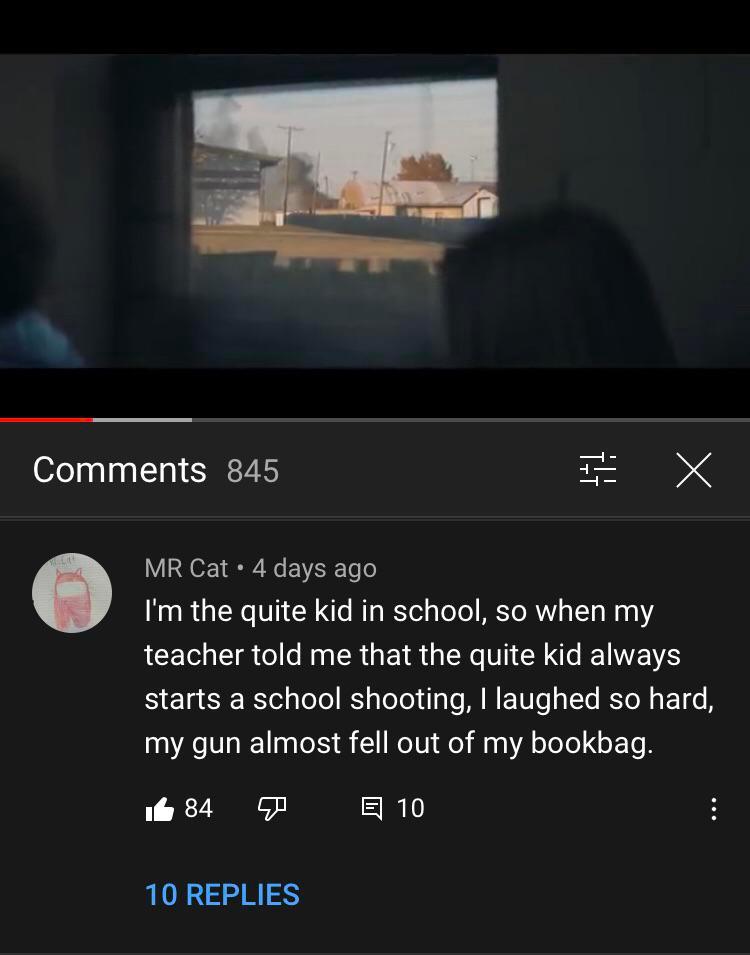This screenshot has width=750, height=955.
Task: Tap the Comments header title
Action: pyautogui.click(x=119, y=470)
